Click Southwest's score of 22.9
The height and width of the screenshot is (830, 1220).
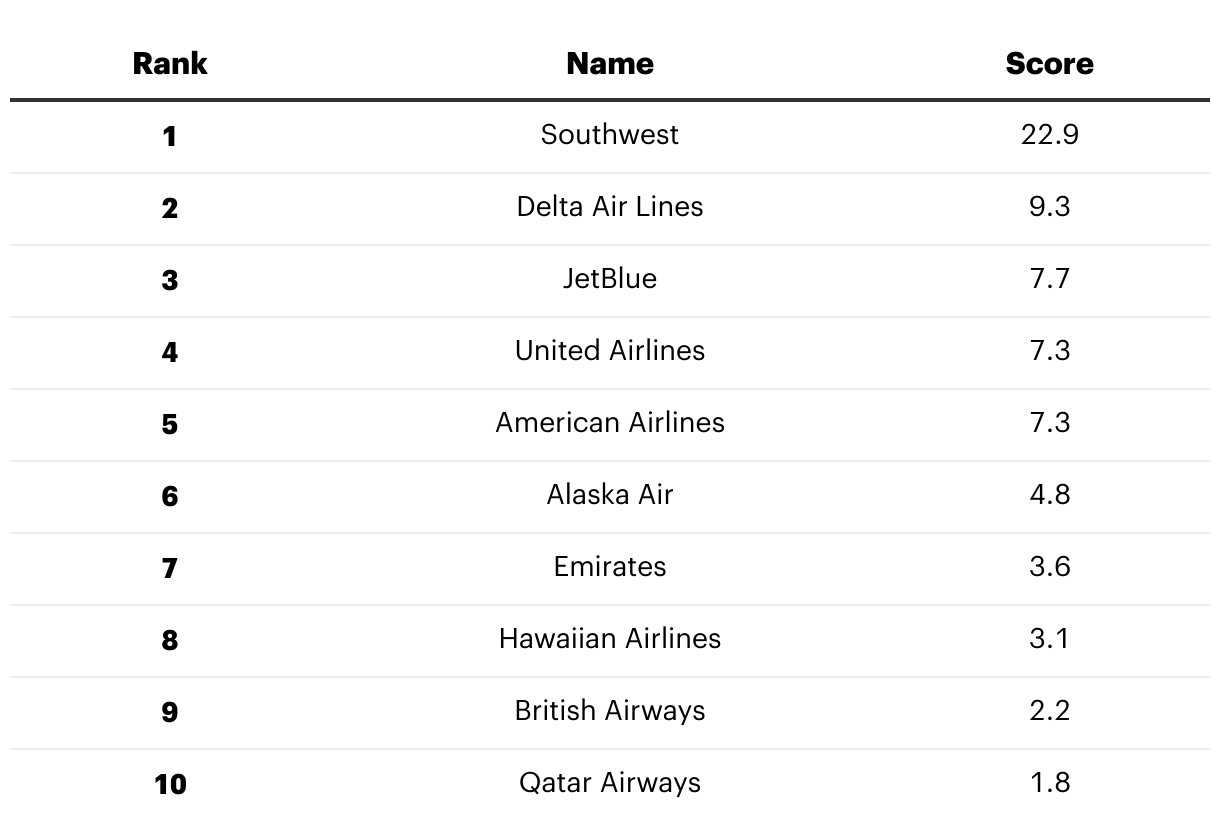point(1049,135)
